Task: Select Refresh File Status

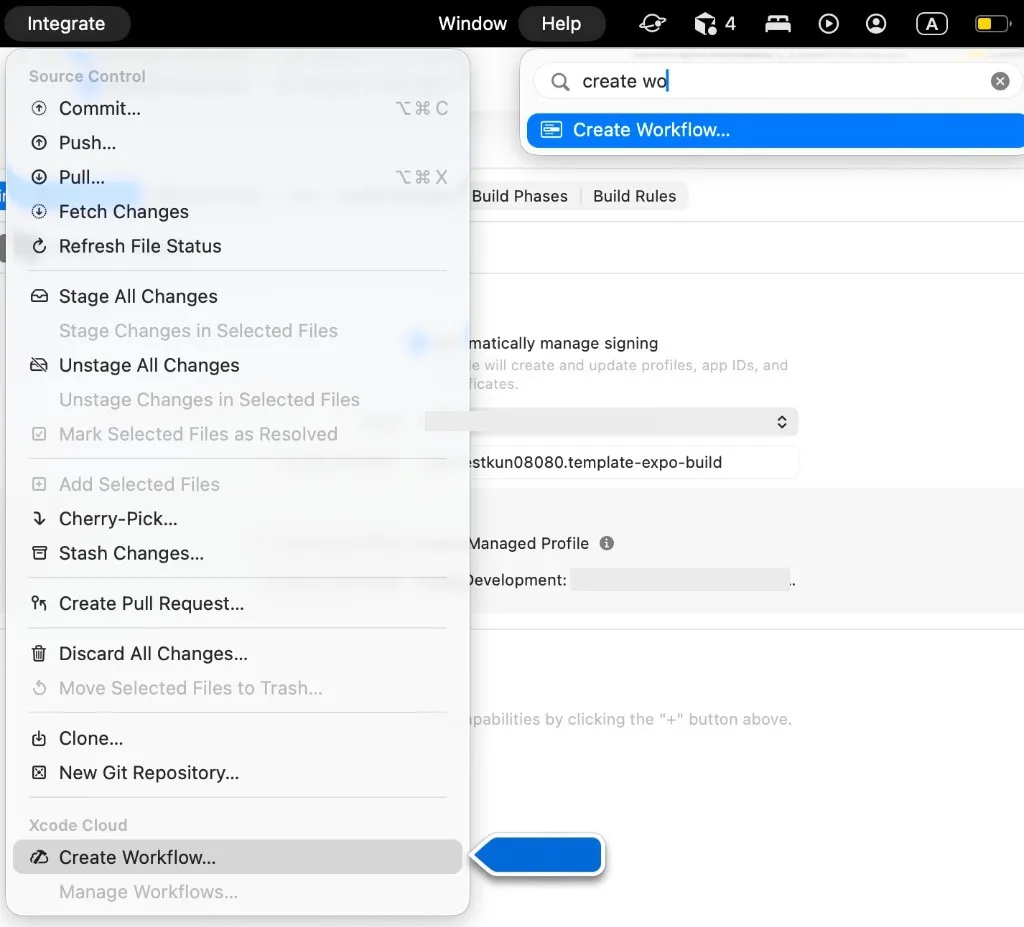Action: (237, 246)
